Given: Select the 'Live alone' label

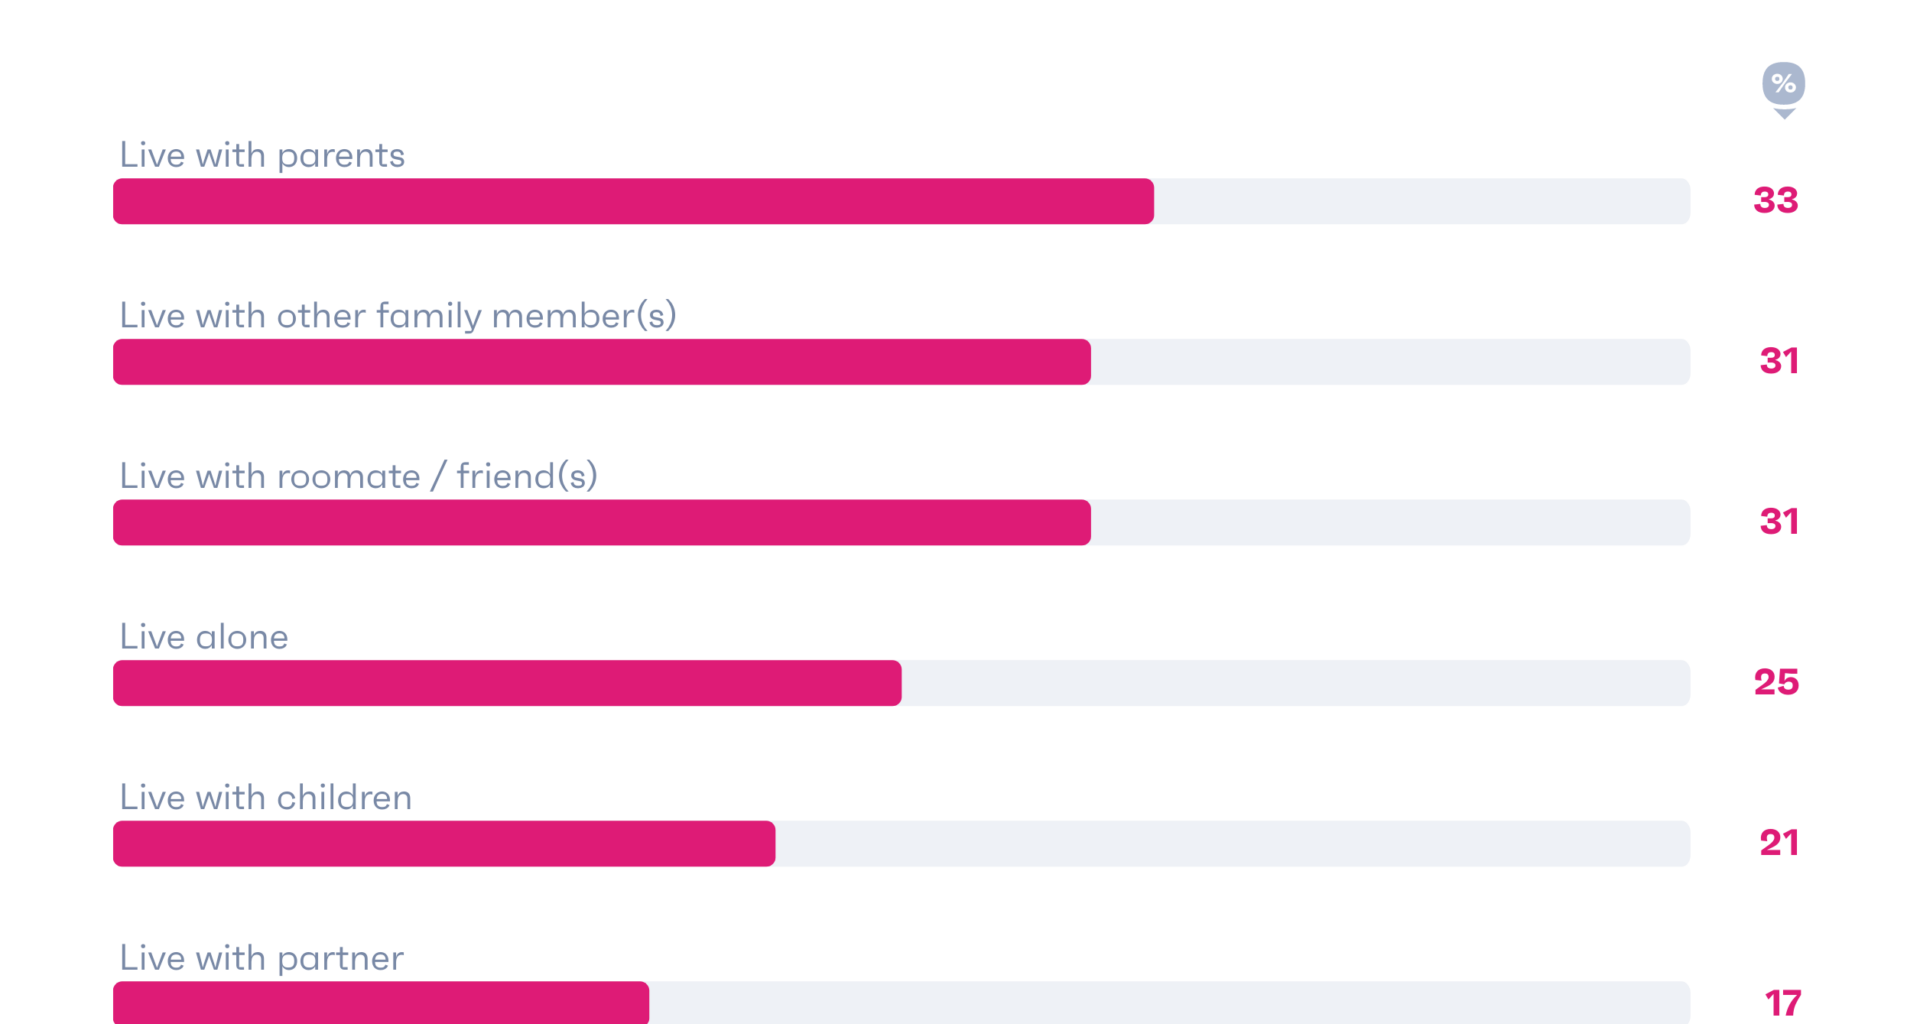Looking at the screenshot, I should click(x=204, y=637).
